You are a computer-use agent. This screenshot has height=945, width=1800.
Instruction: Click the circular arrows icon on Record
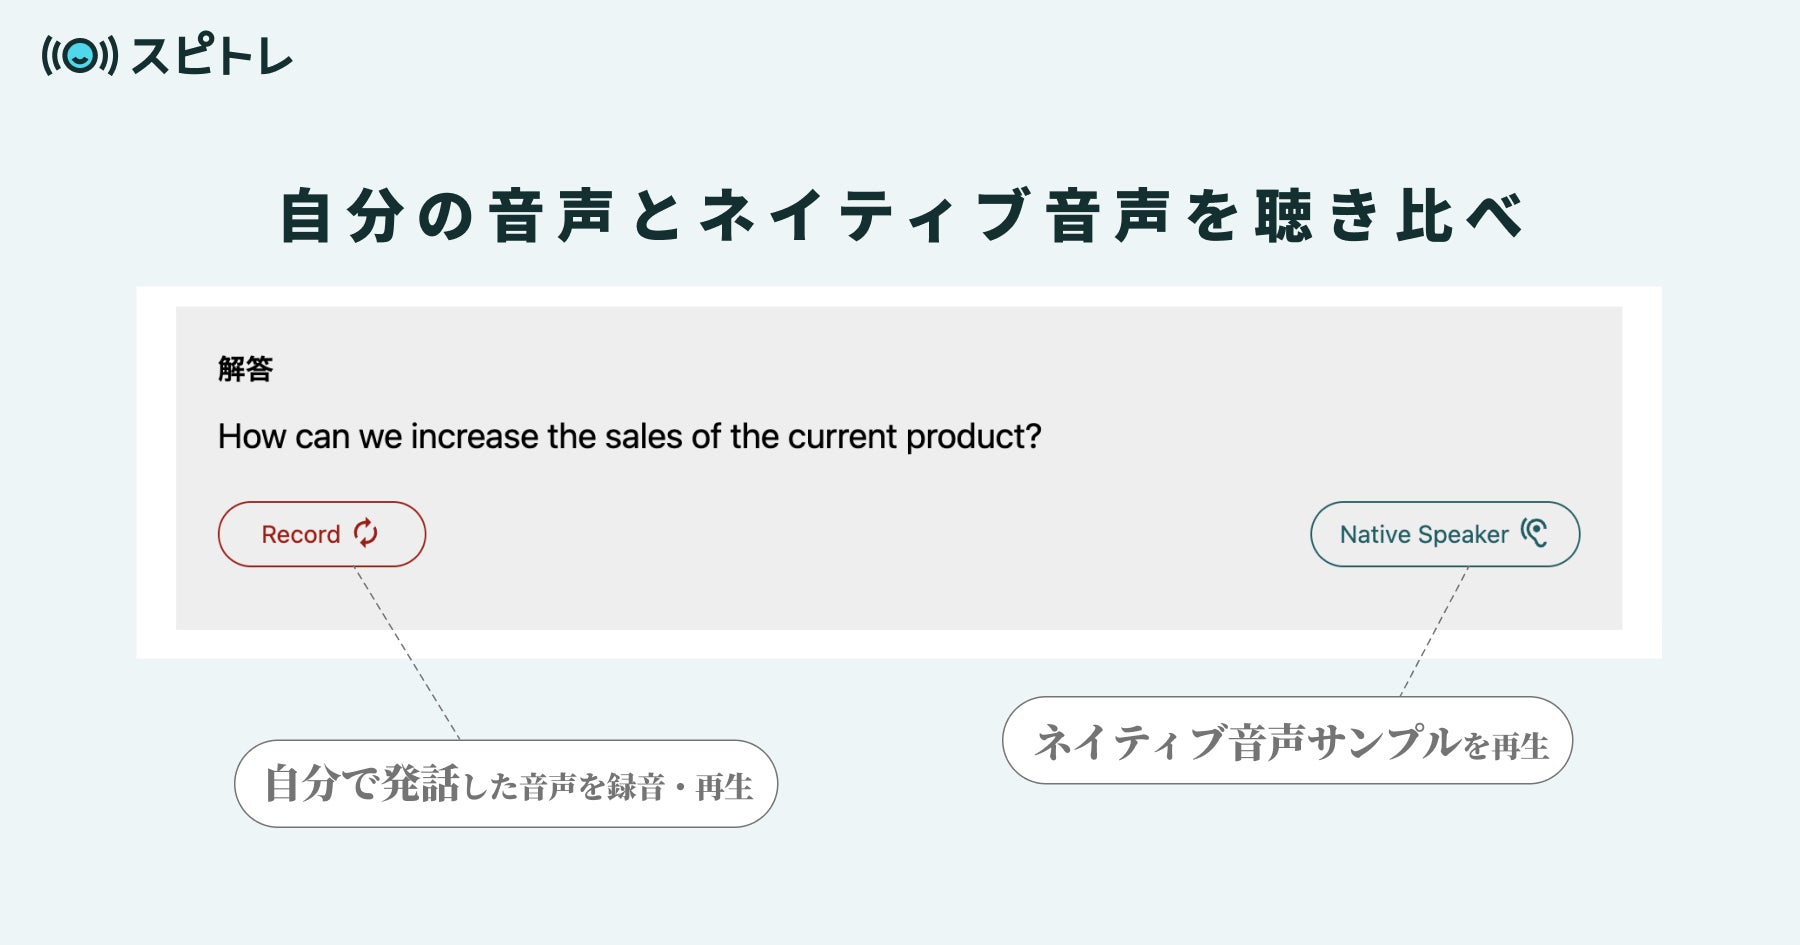366,533
